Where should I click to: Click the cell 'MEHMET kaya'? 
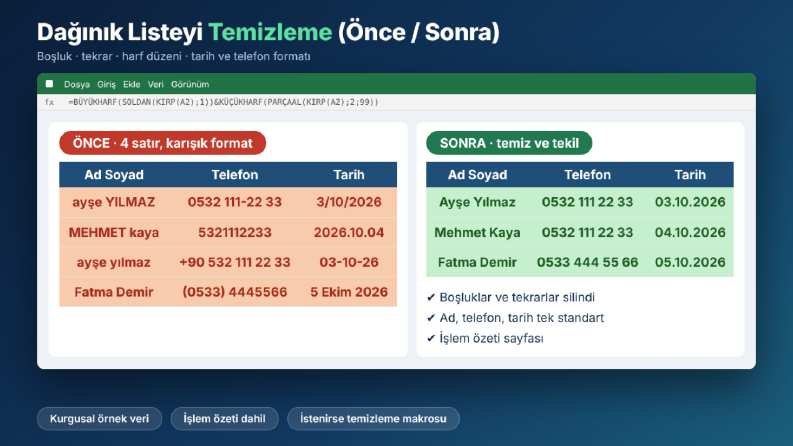(x=114, y=233)
